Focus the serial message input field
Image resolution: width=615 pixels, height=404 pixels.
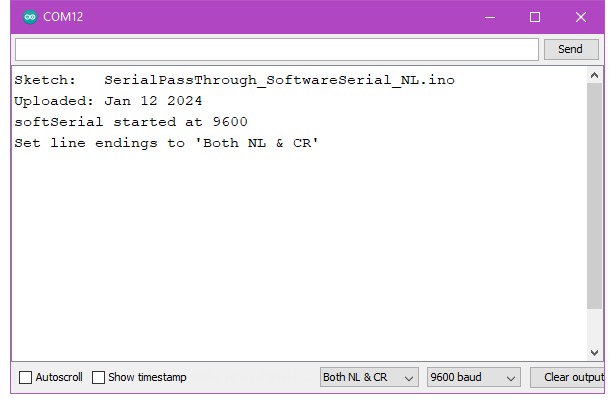click(276, 49)
